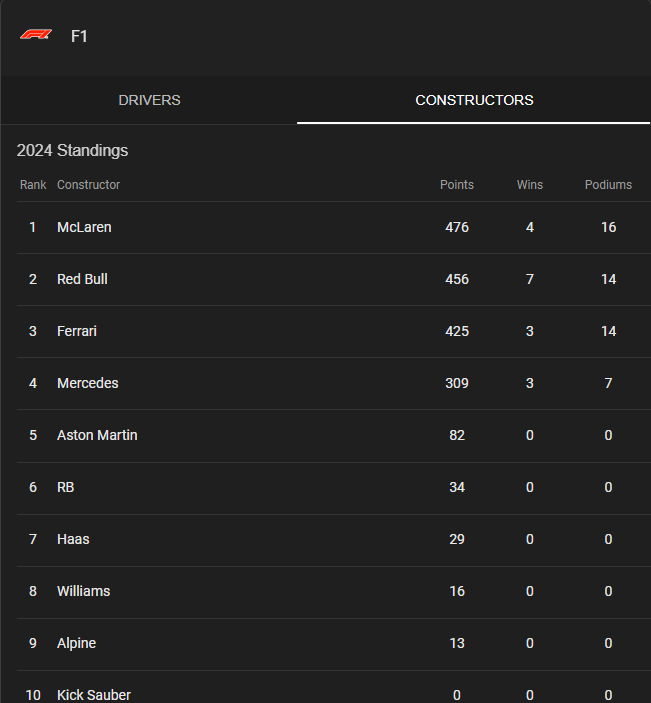Click the F1 title text
The height and width of the screenshot is (703, 651).
(x=79, y=36)
